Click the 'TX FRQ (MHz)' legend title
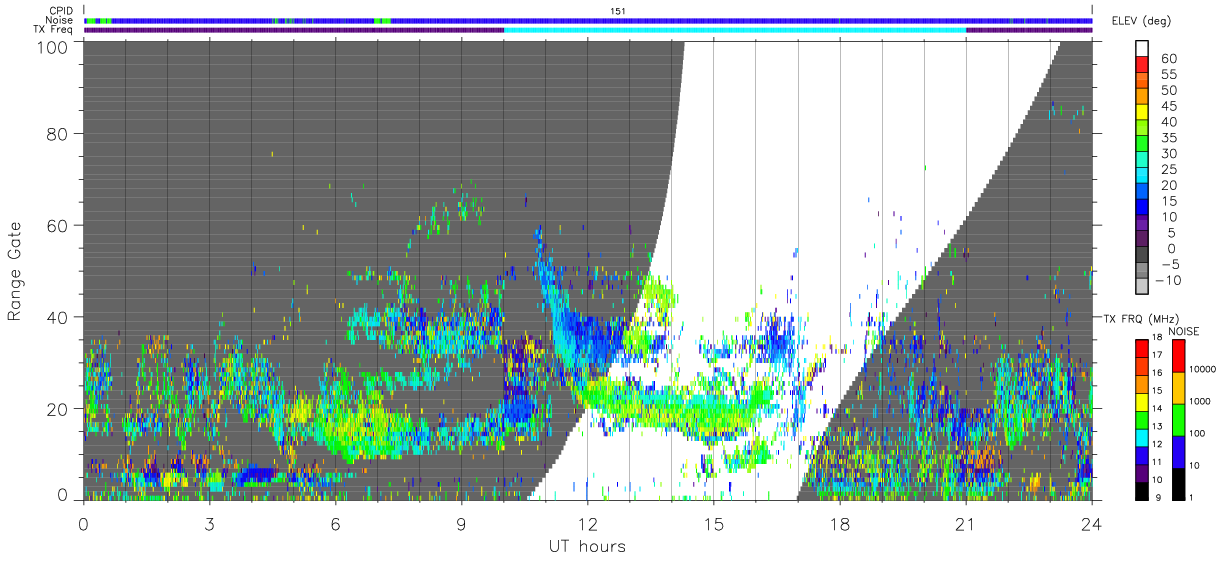The height and width of the screenshot is (567, 1228). pos(1141,318)
